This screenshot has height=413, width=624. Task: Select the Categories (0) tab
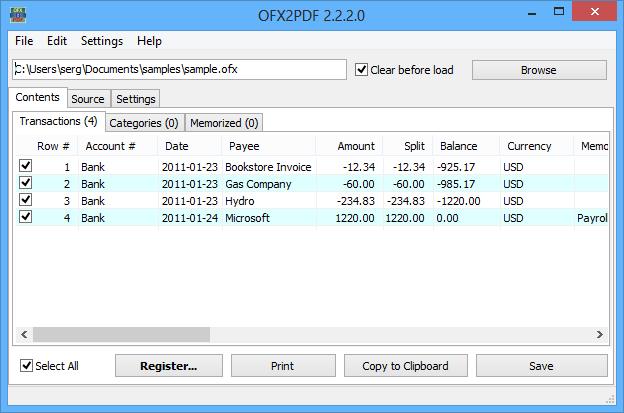click(144, 123)
